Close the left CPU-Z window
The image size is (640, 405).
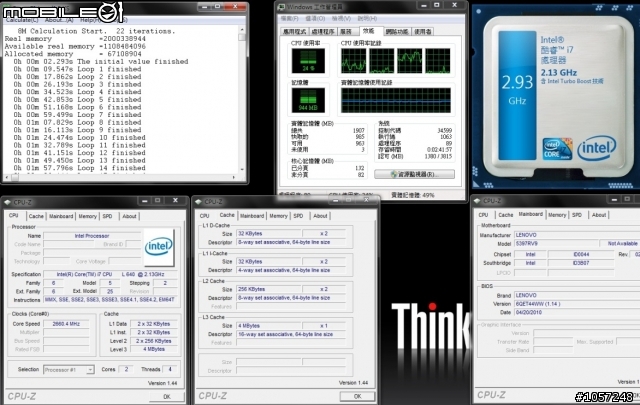tap(175, 200)
